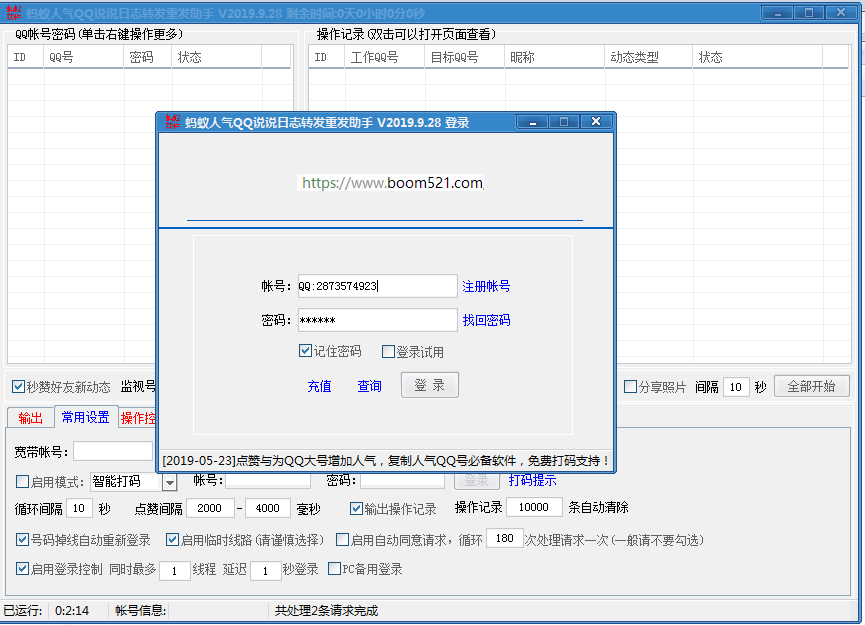865x625 pixels.
Task: Minimize the login dialog
Action: [x=532, y=121]
